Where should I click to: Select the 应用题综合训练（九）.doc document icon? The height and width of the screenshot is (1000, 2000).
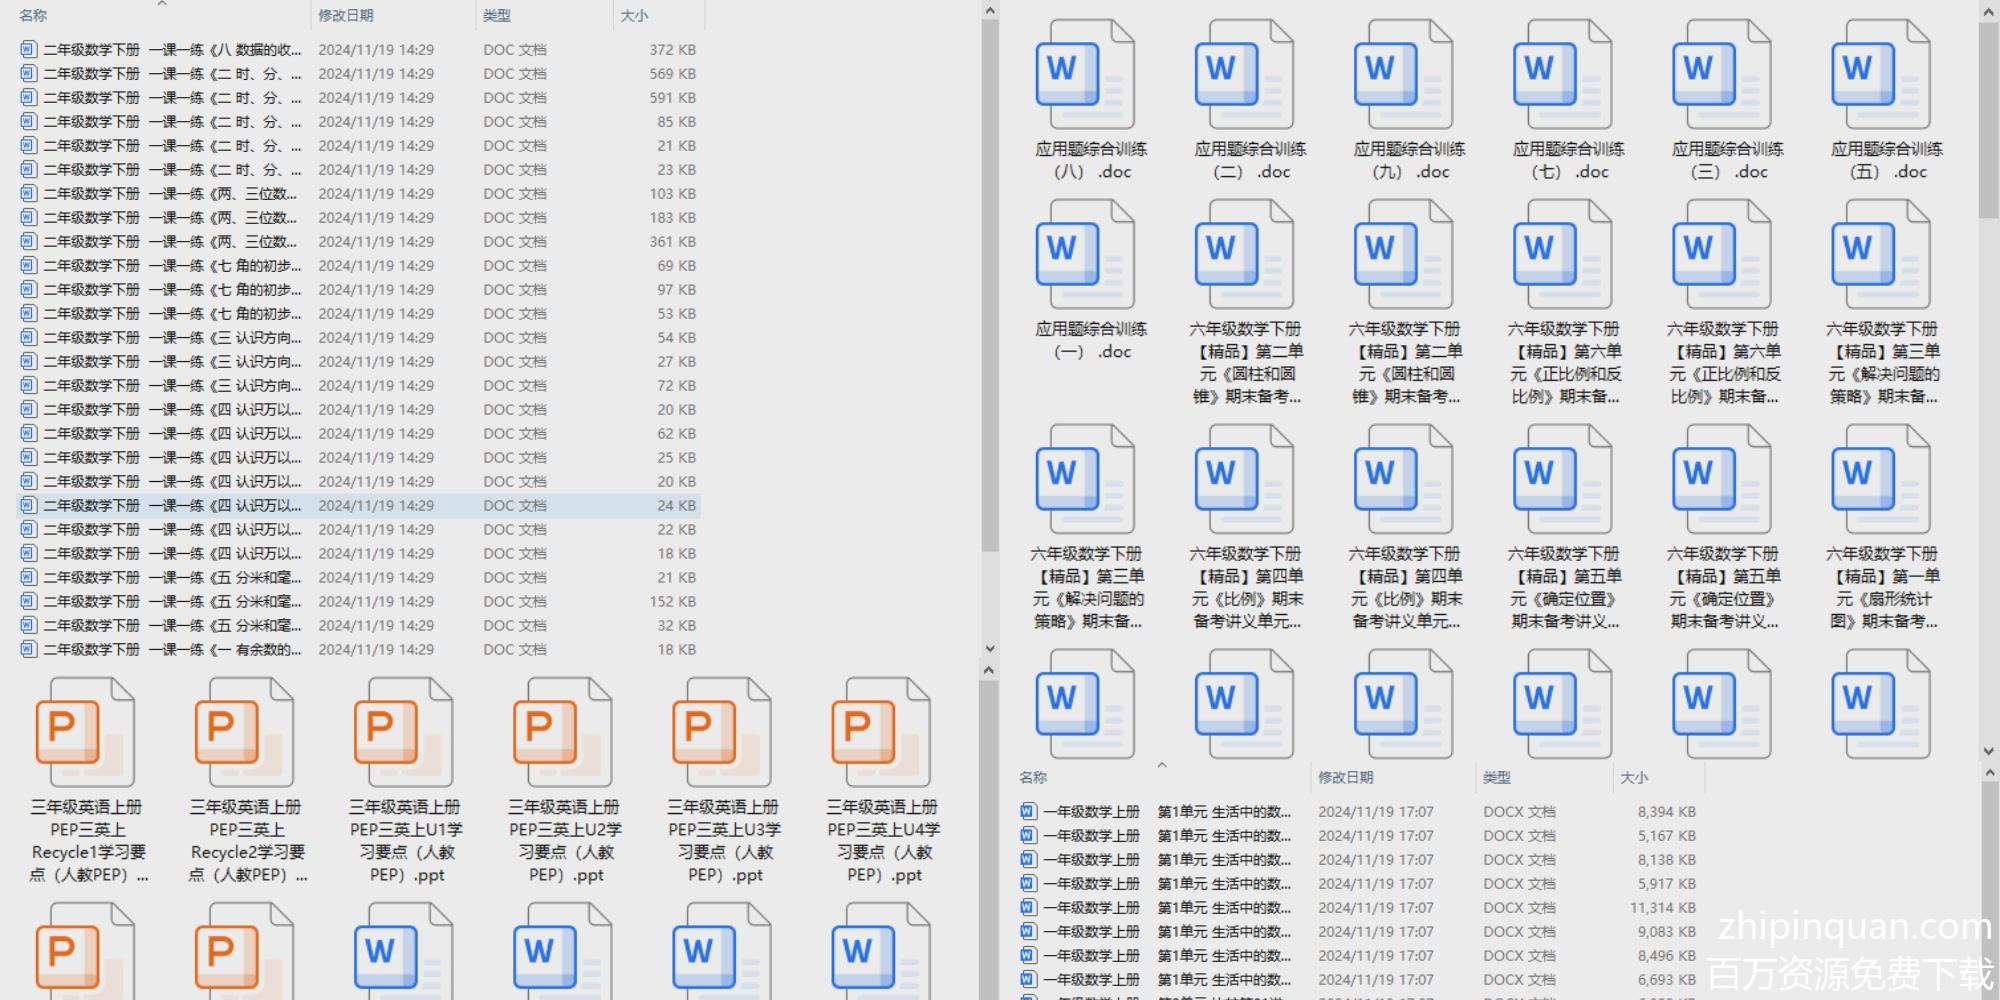coord(1403,75)
